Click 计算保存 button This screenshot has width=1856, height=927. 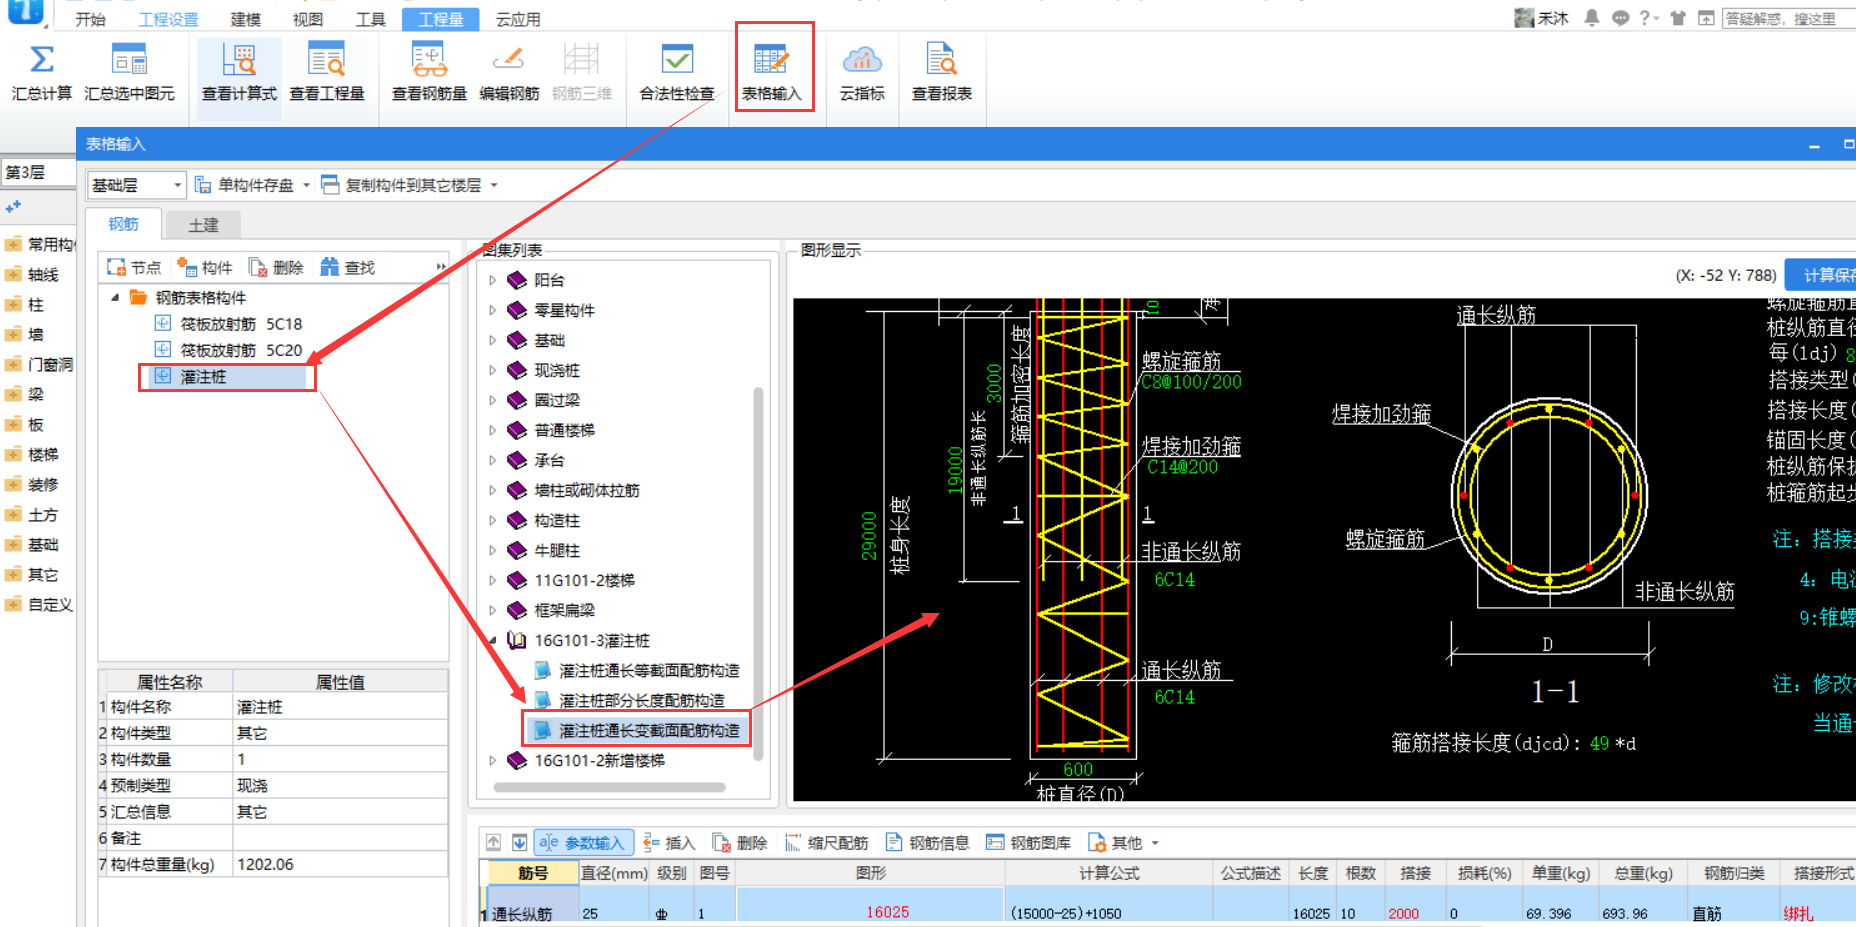[1821, 275]
